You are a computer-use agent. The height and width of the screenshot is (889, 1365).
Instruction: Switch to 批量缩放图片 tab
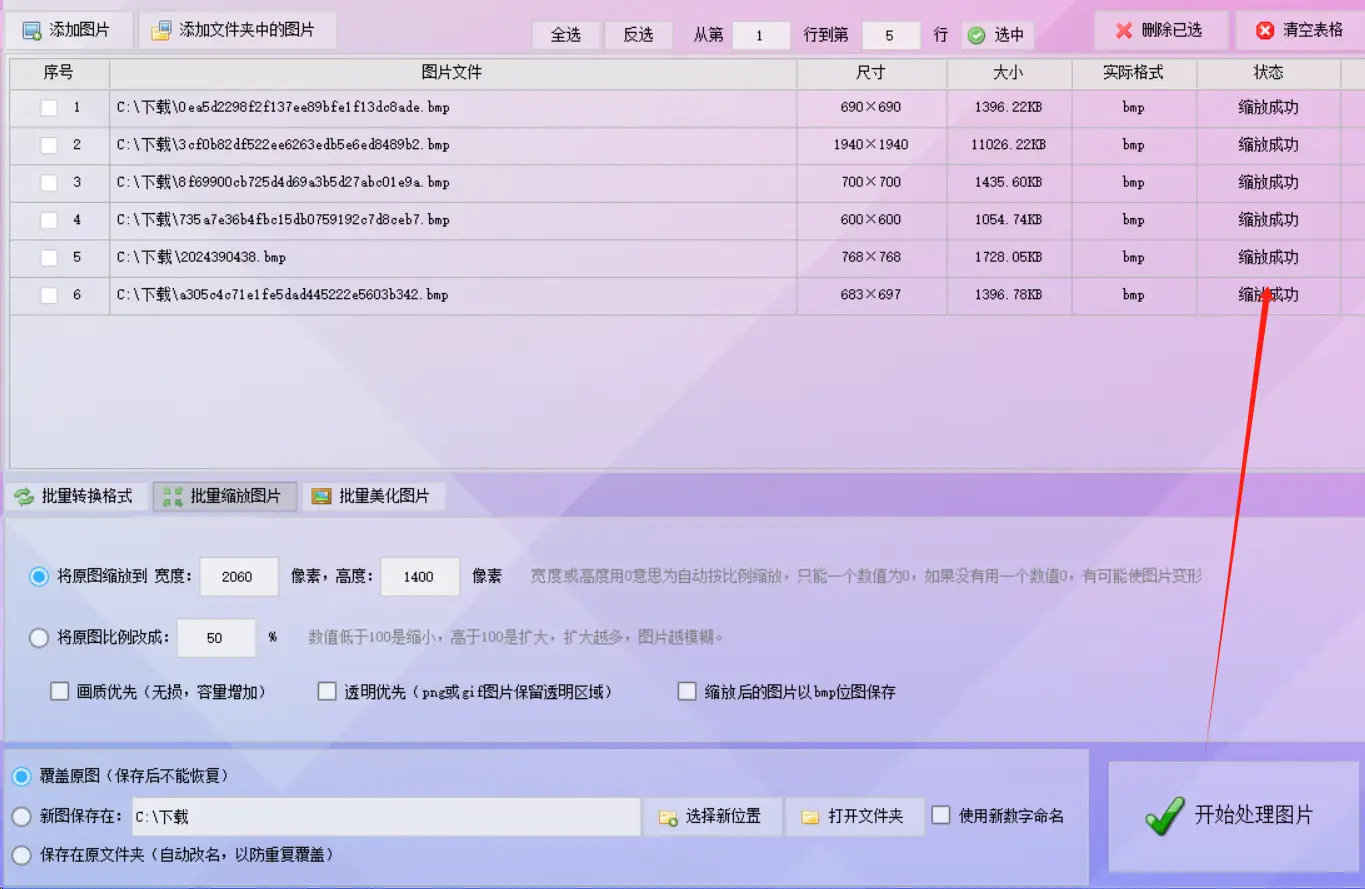coord(225,496)
